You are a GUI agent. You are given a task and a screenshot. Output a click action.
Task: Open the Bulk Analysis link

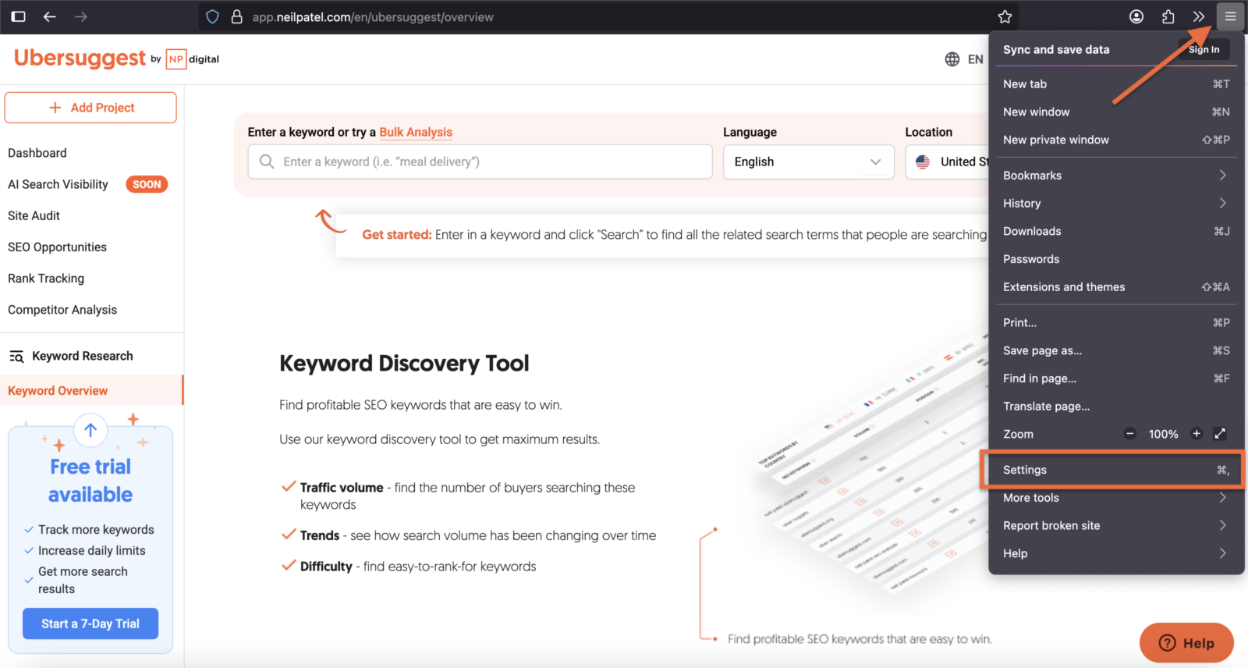coord(416,132)
